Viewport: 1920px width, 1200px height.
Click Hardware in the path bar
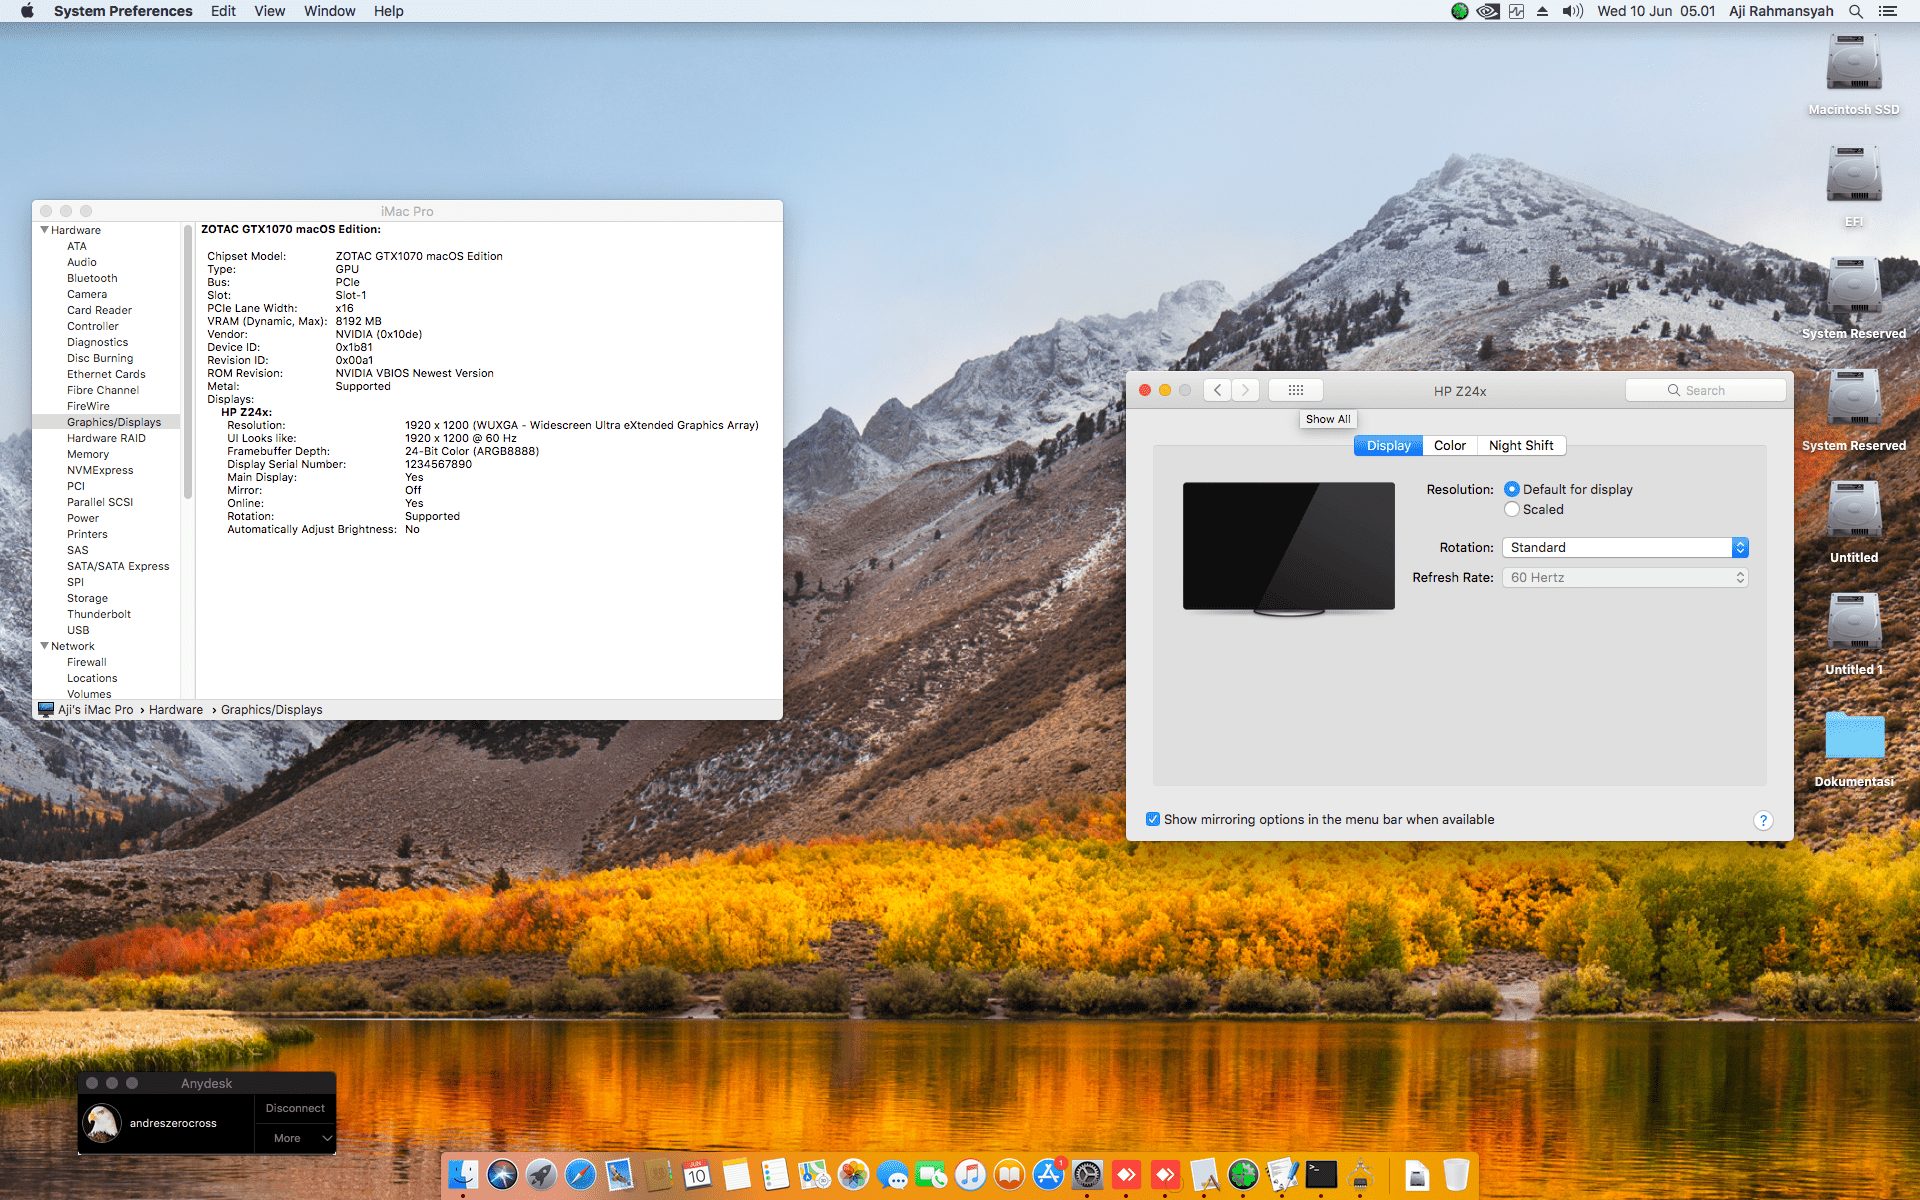(x=176, y=710)
